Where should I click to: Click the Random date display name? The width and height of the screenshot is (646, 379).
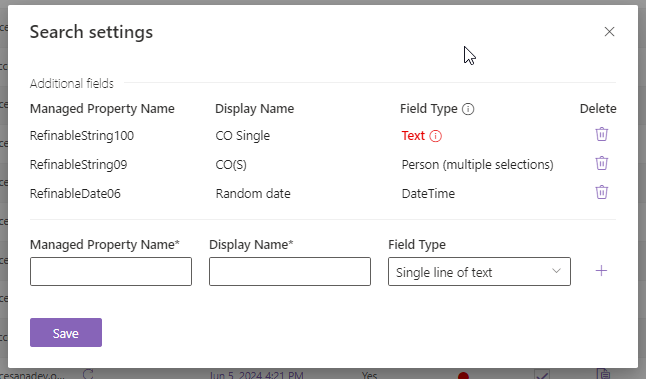pyautogui.click(x=253, y=193)
